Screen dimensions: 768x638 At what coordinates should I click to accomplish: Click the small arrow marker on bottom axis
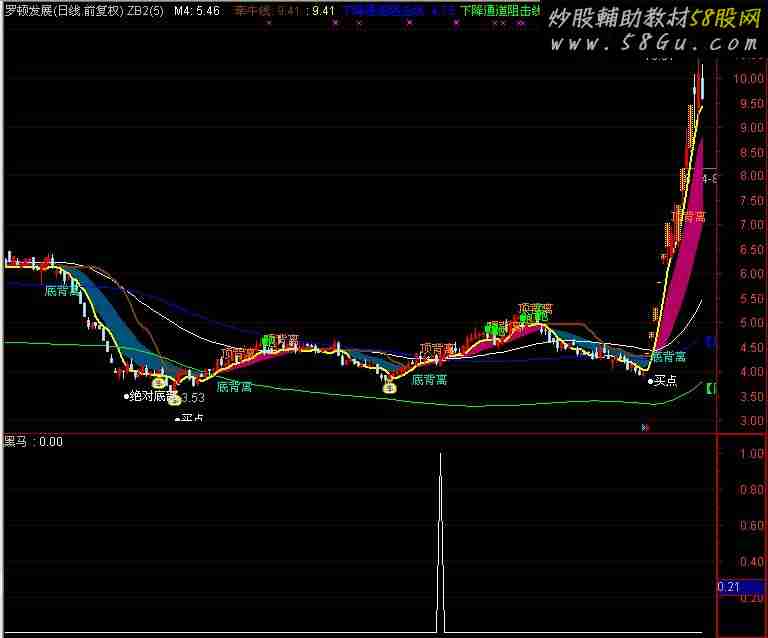pyautogui.click(x=646, y=427)
